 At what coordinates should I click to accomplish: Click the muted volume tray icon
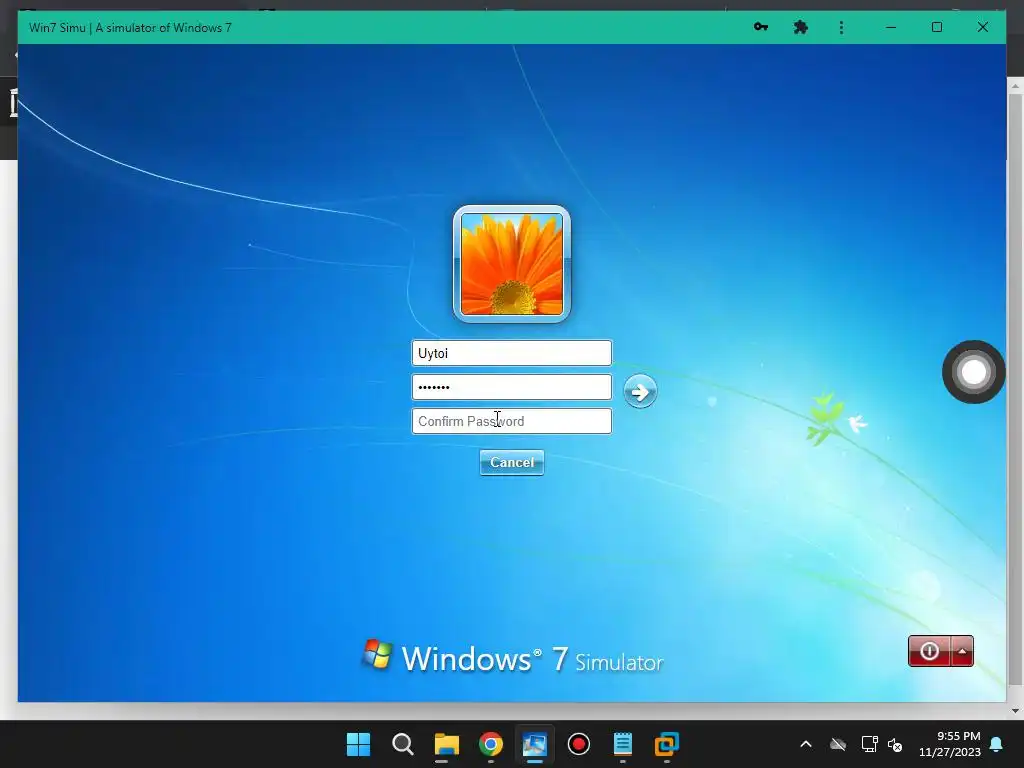point(895,744)
